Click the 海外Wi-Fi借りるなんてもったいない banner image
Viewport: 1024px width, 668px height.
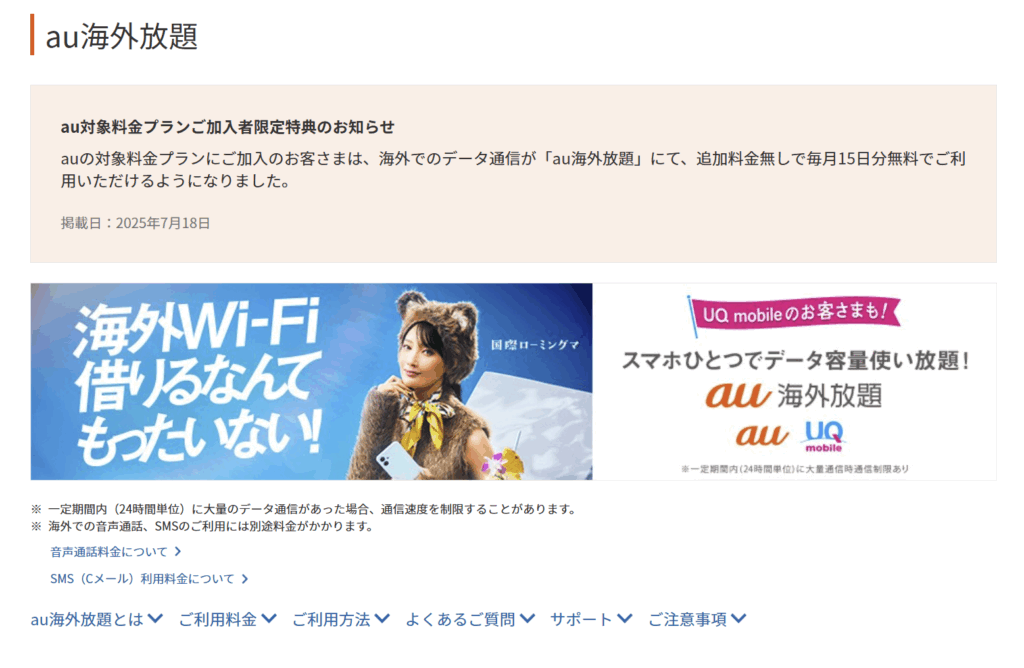(x=312, y=381)
